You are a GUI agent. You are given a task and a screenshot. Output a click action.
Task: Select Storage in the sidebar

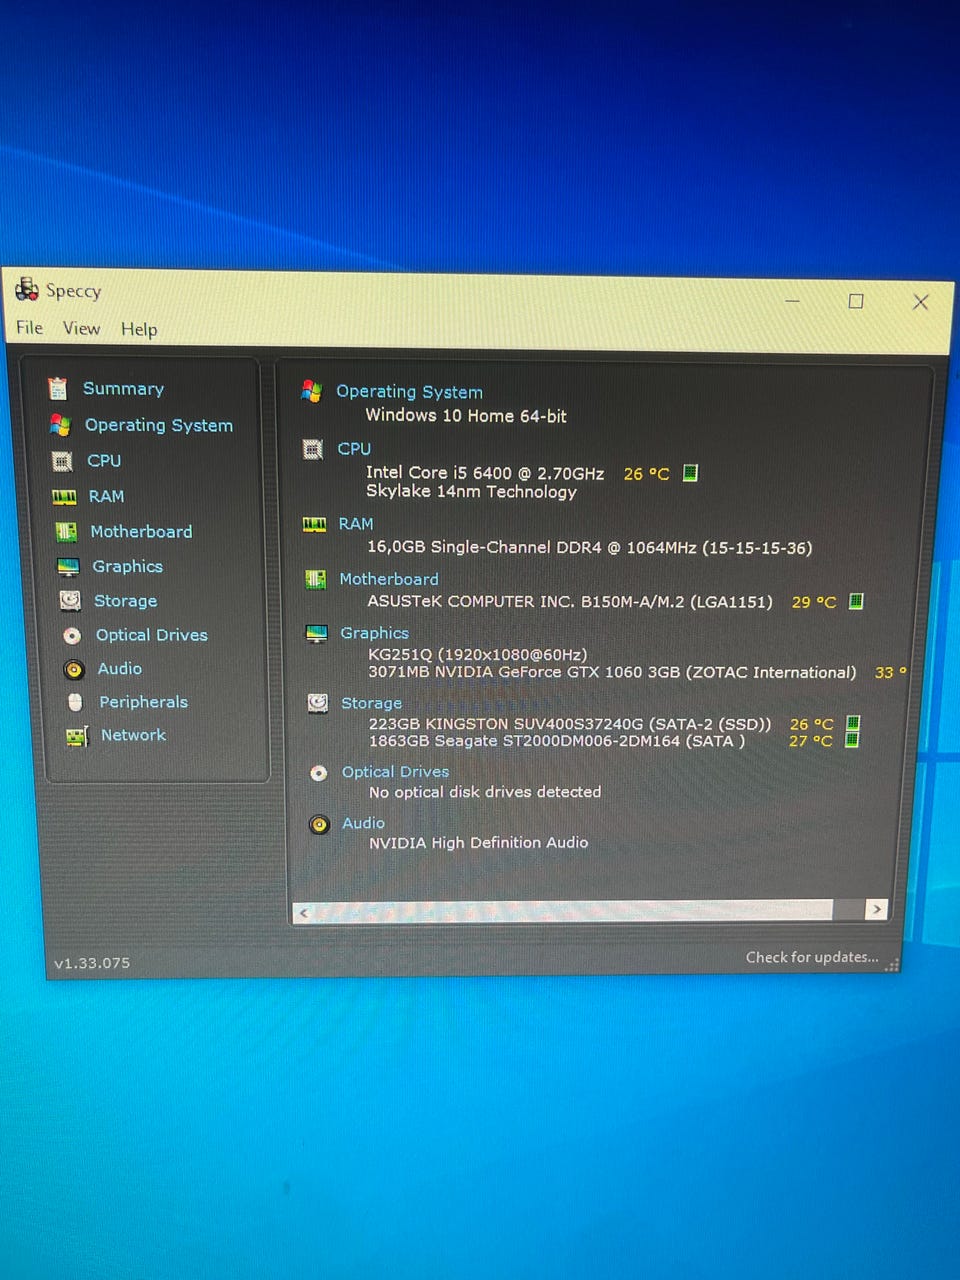click(125, 601)
